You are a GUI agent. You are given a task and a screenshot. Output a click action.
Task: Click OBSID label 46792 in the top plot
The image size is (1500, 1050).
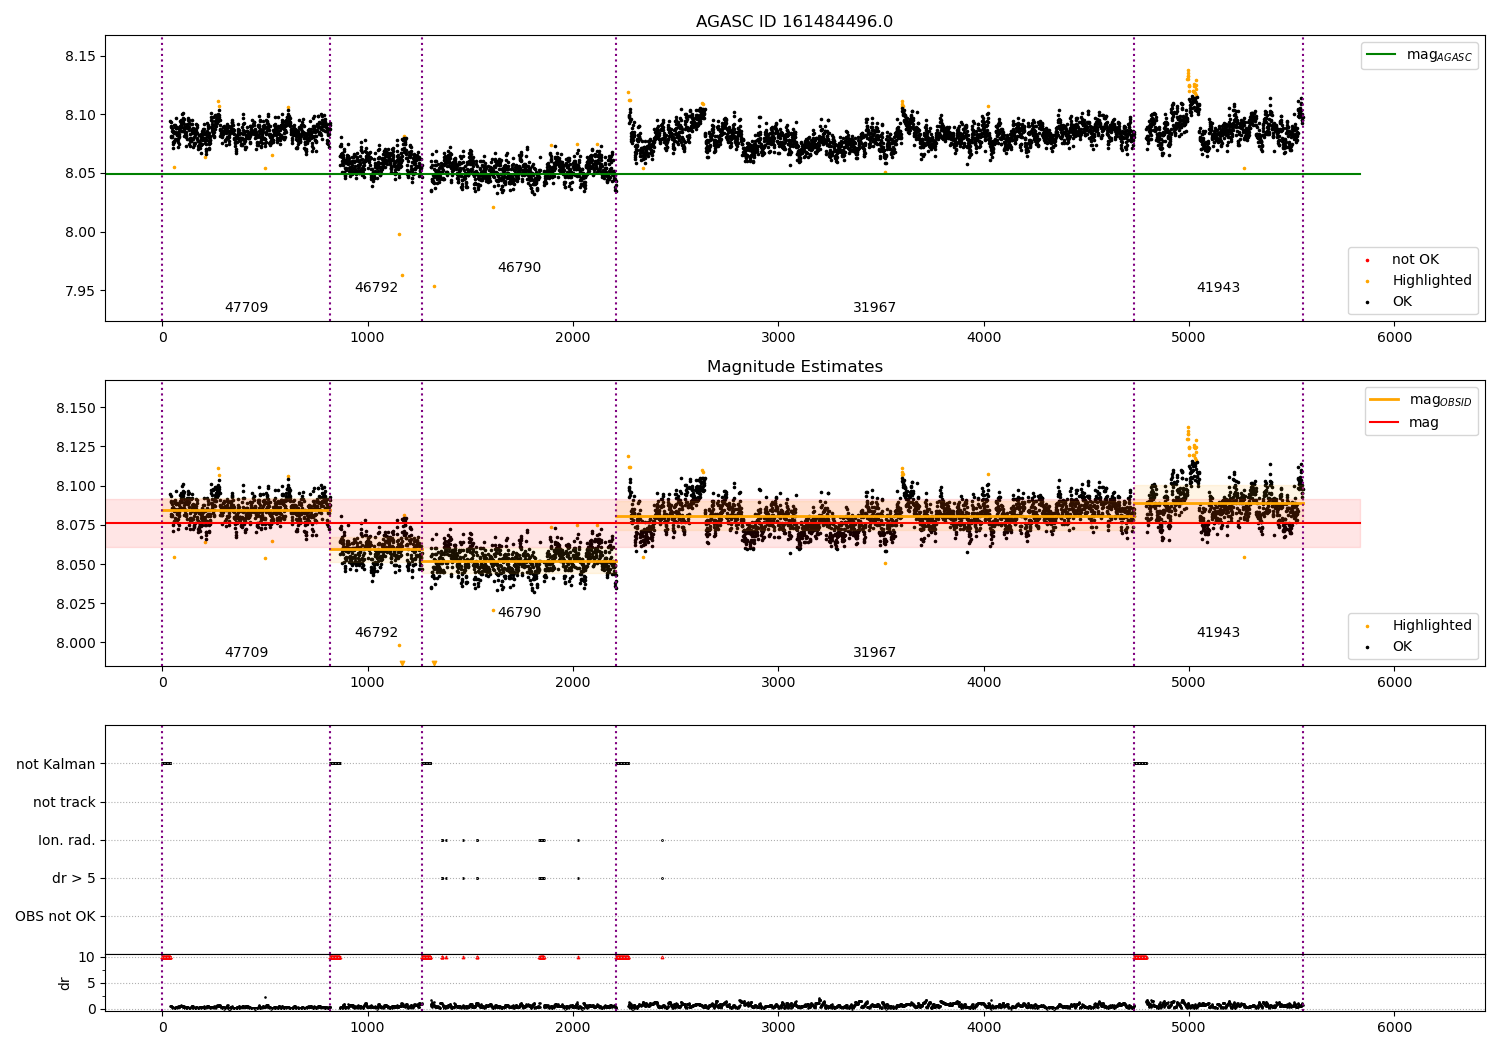point(376,288)
